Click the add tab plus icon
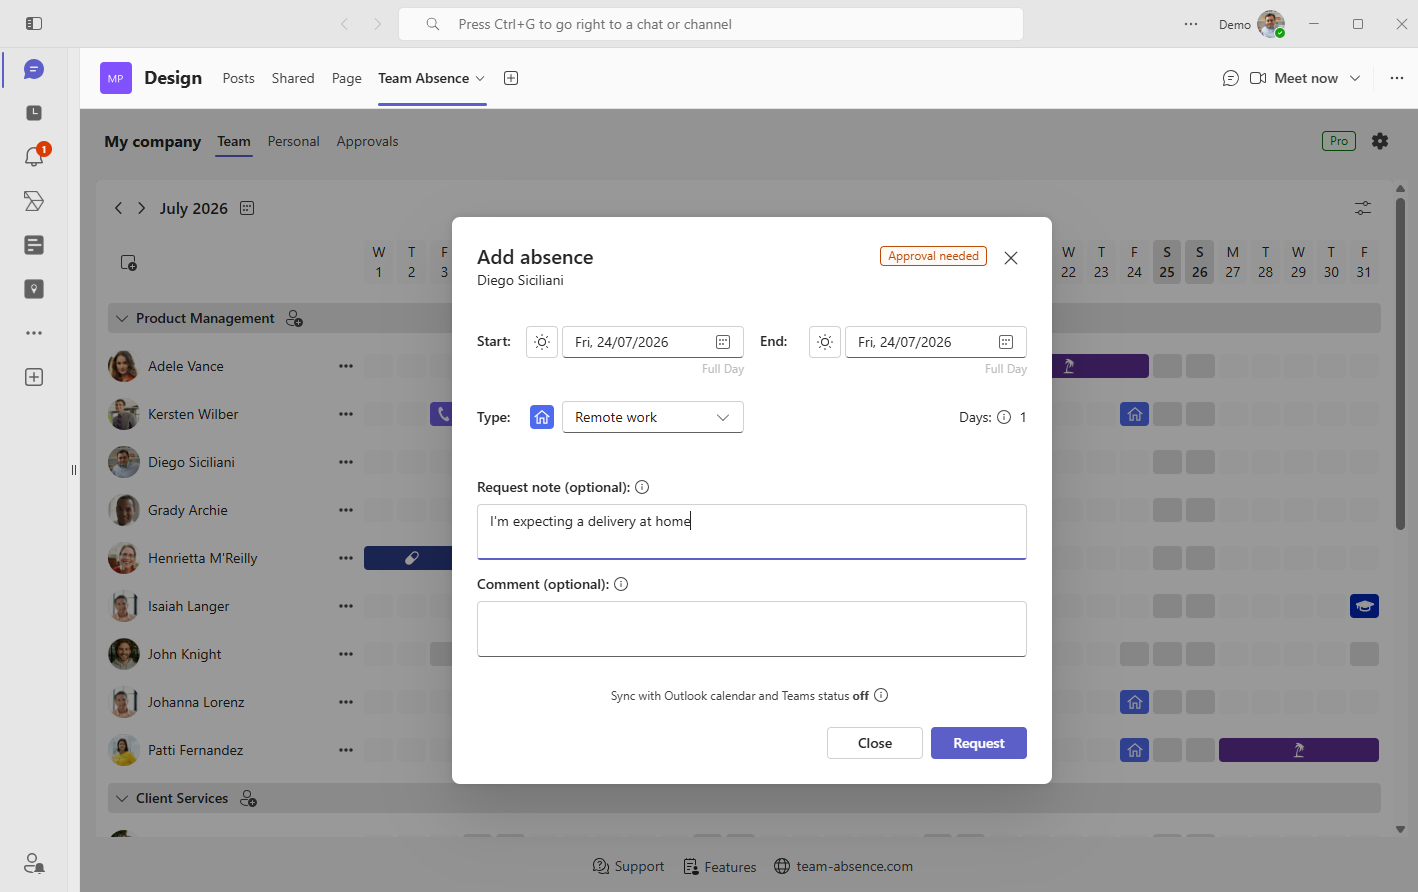1418x892 pixels. (x=511, y=78)
